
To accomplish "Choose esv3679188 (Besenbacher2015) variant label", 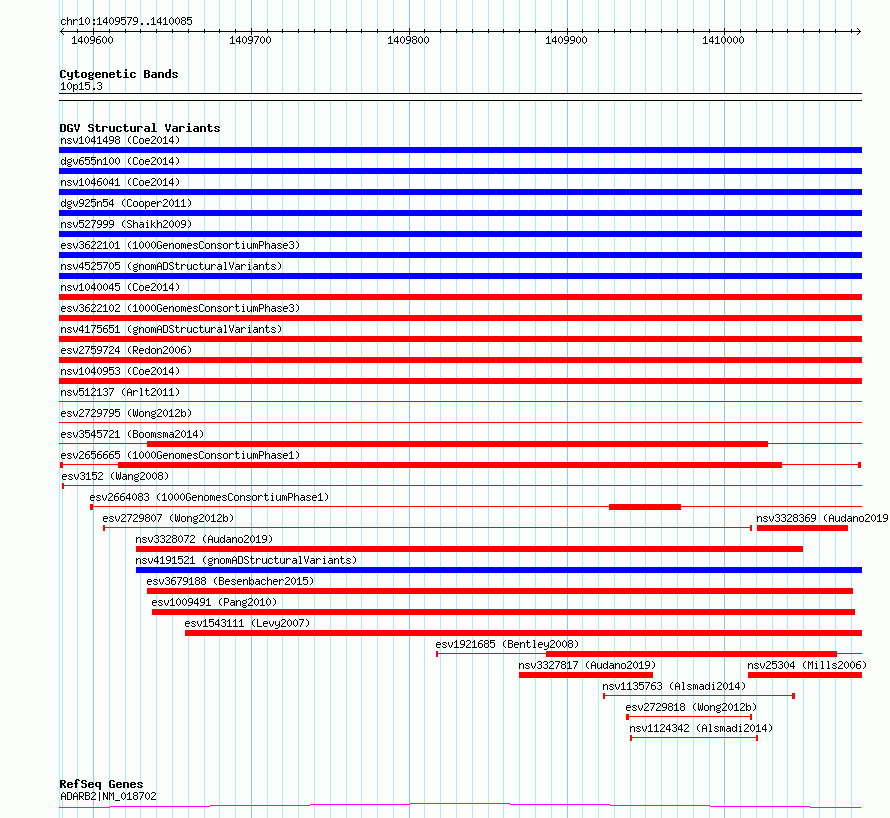I will (x=230, y=581).
